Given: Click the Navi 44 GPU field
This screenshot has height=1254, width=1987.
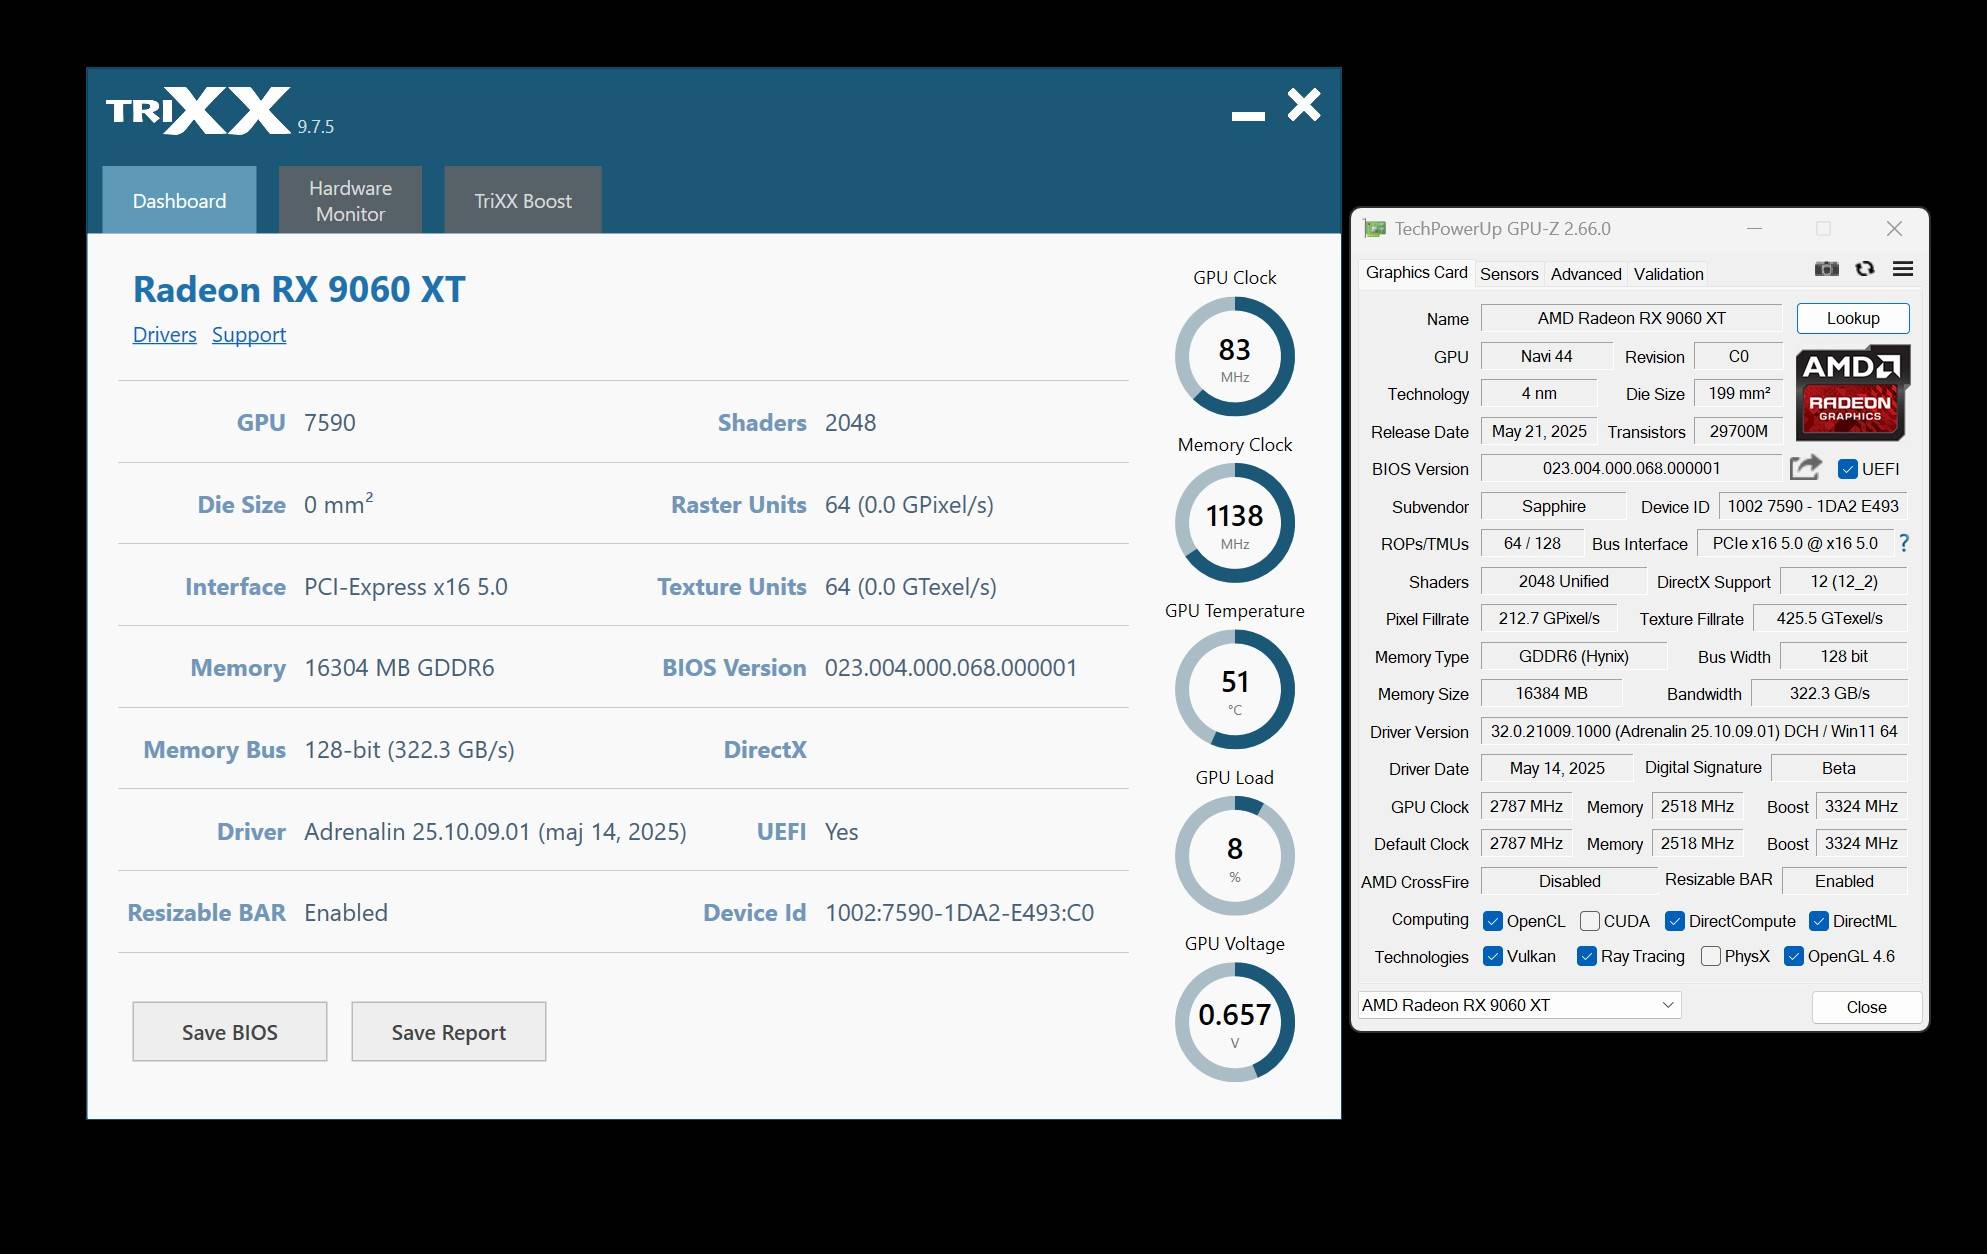Looking at the screenshot, I should (x=1546, y=356).
